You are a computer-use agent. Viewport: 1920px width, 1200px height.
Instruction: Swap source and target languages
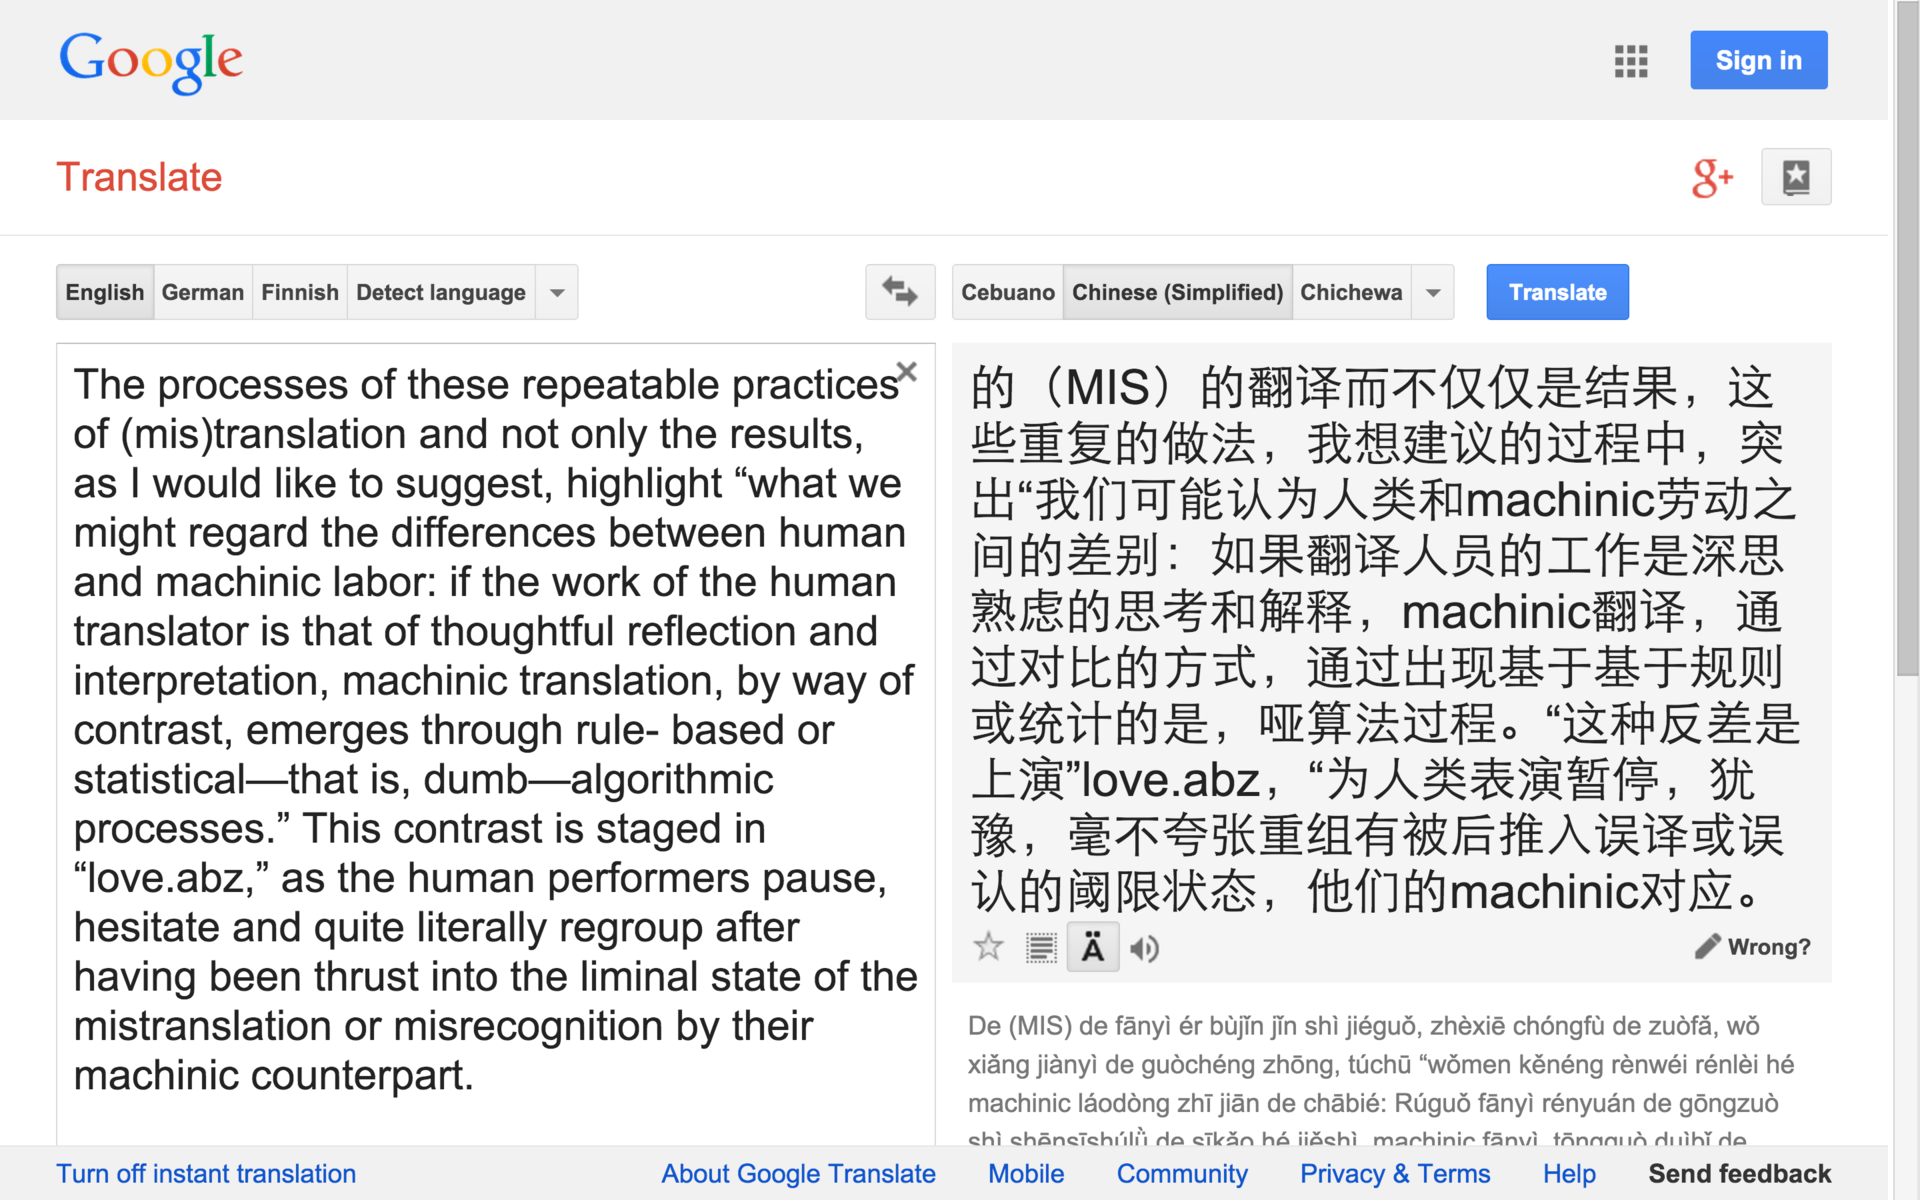tap(899, 292)
